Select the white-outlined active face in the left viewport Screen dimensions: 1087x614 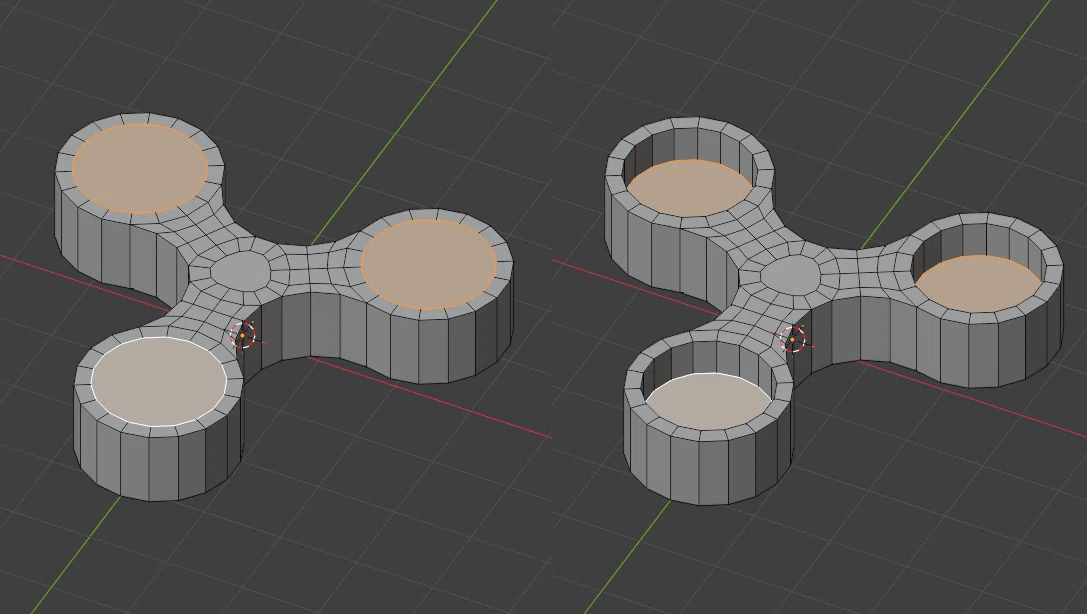tap(159, 382)
